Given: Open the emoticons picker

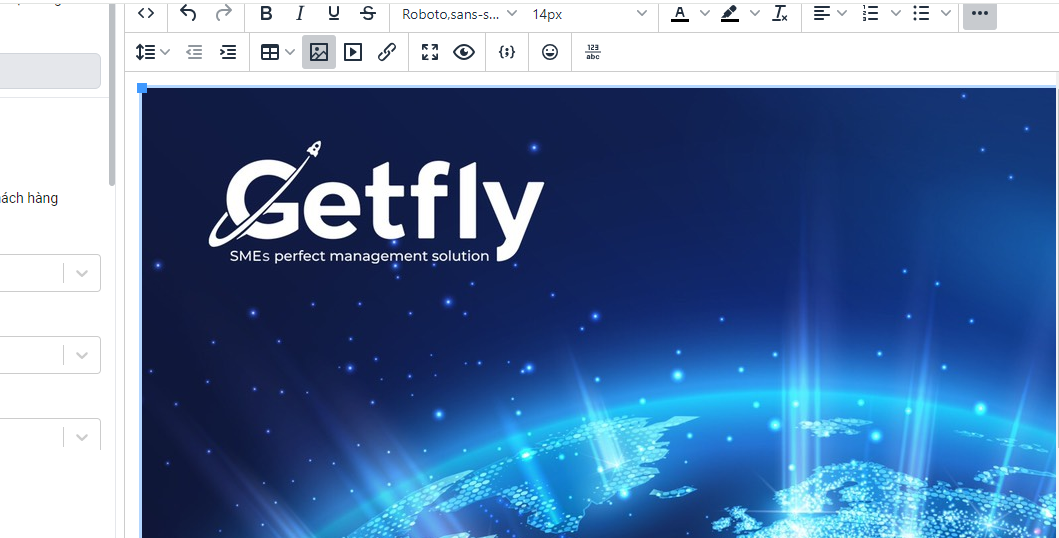Looking at the screenshot, I should [550, 52].
